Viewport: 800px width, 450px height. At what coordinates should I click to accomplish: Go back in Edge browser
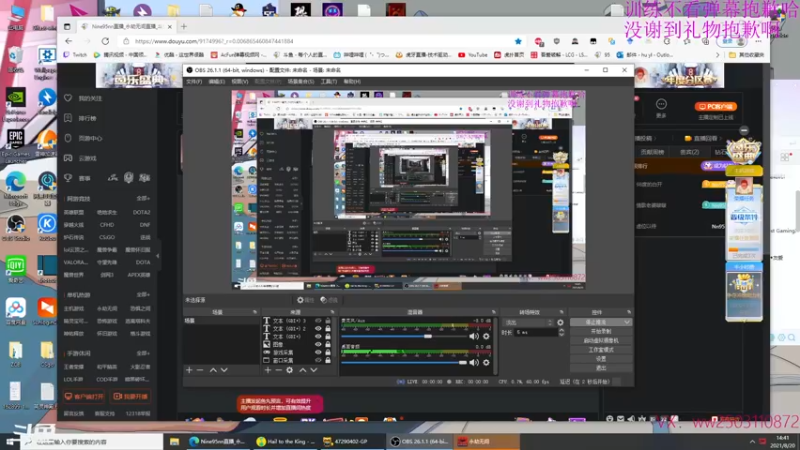[x=69, y=41]
